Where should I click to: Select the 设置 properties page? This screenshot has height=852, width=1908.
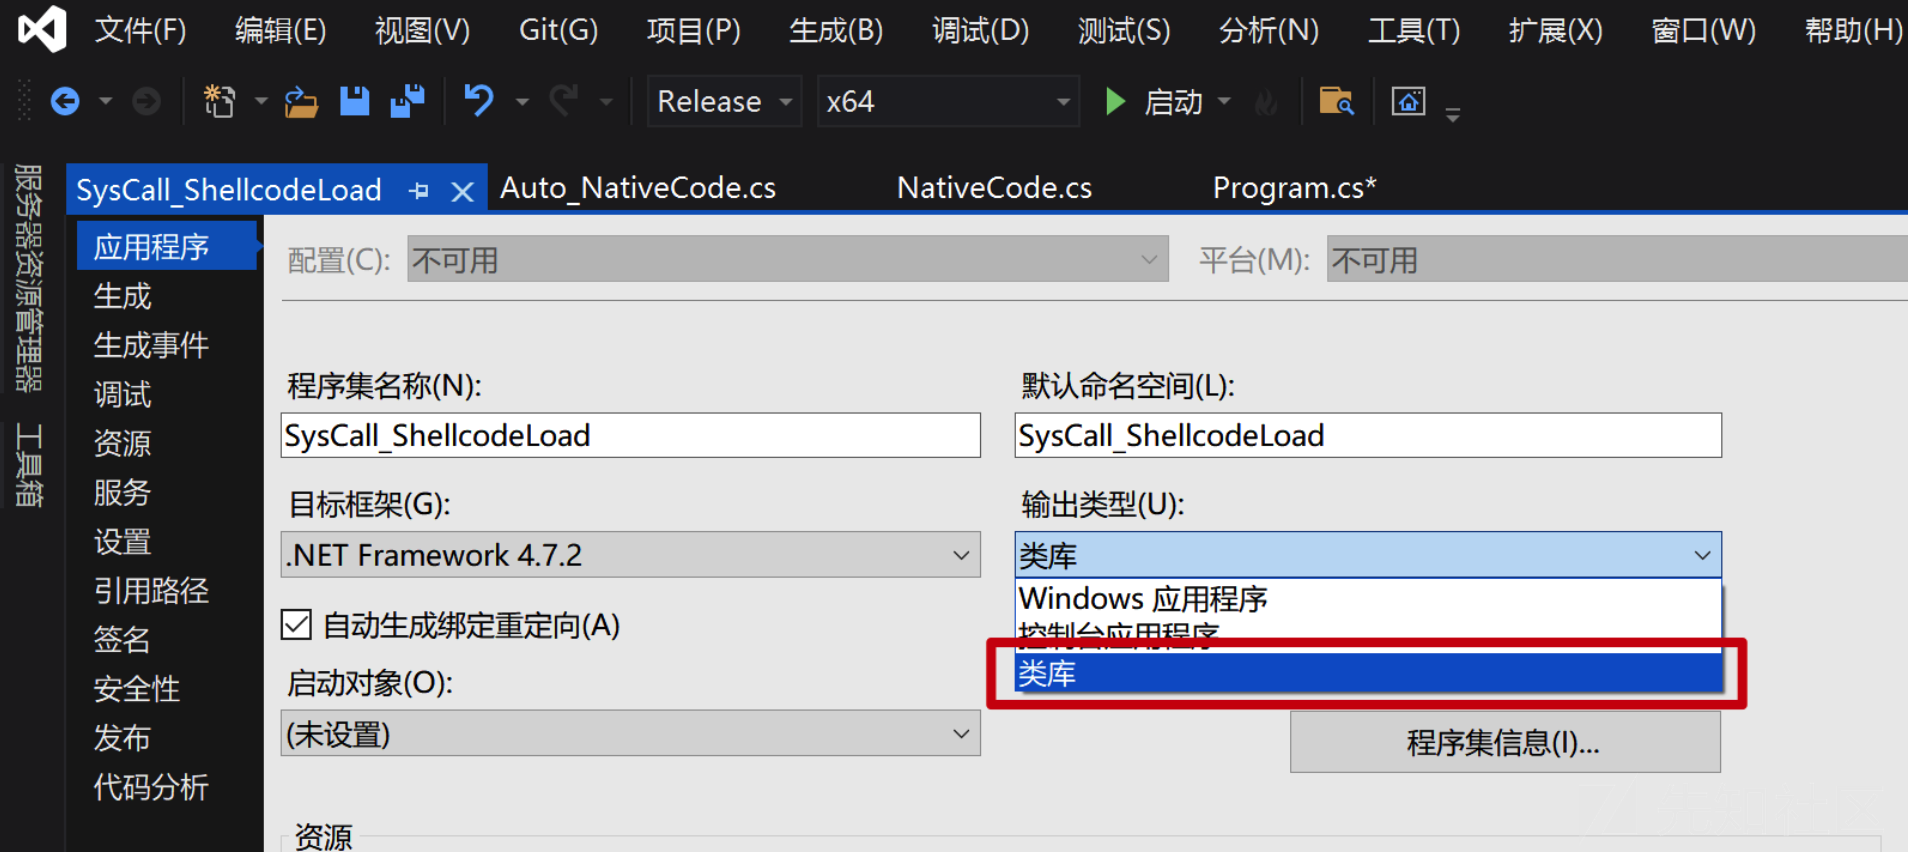pyautogui.click(x=122, y=541)
